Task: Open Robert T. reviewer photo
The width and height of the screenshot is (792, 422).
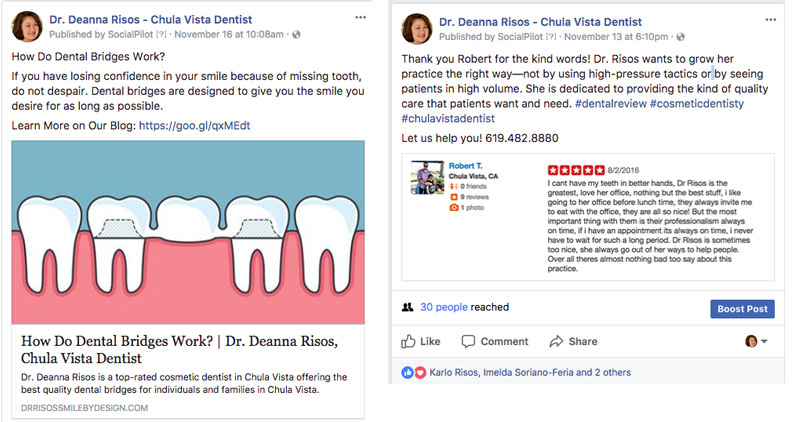Action: (427, 177)
